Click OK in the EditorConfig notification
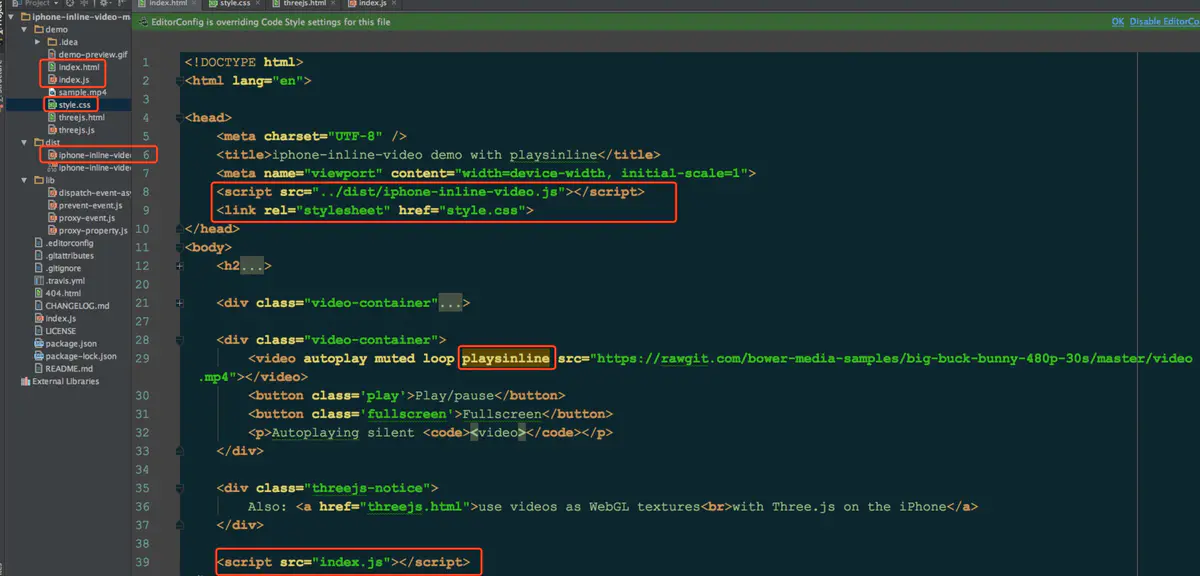 click(1117, 22)
